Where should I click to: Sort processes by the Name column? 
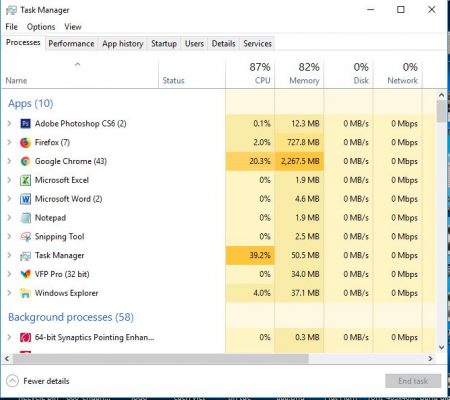tap(80, 73)
